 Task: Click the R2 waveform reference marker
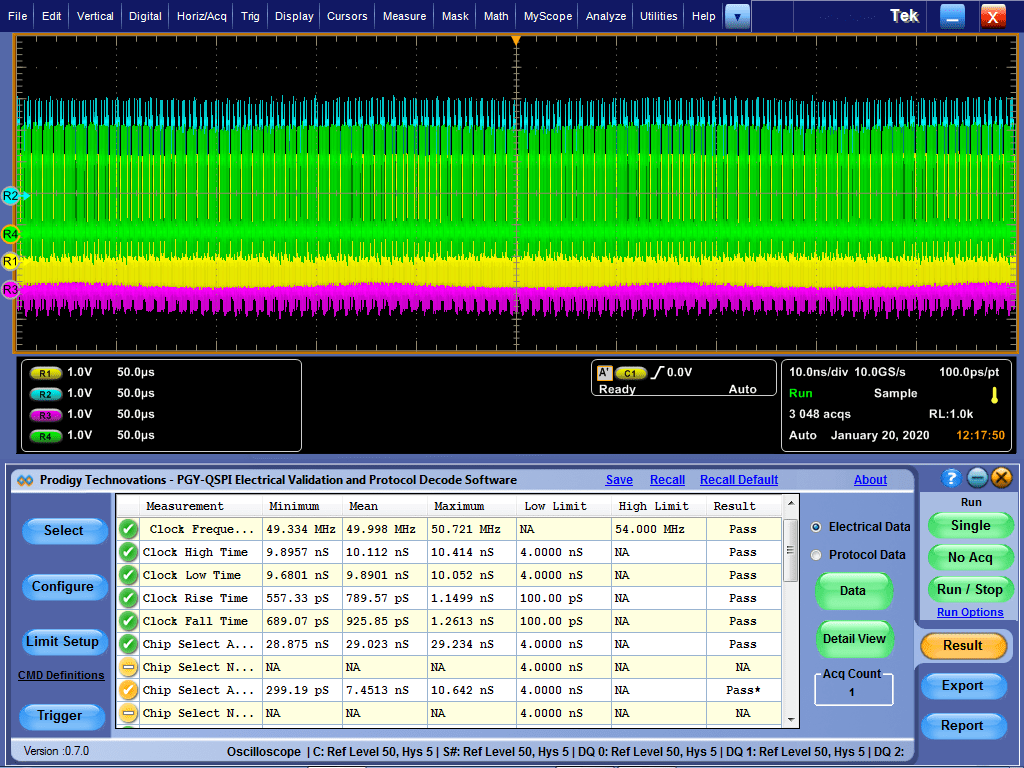11,196
